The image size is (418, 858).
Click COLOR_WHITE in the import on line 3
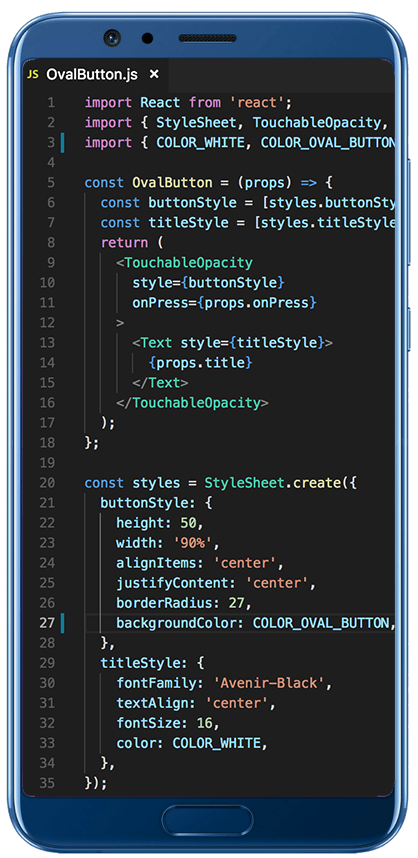pos(200,142)
